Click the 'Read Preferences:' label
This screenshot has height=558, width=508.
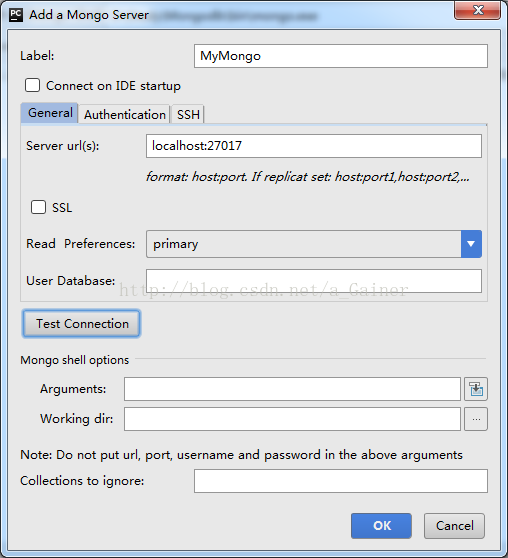click(x=80, y=244)
